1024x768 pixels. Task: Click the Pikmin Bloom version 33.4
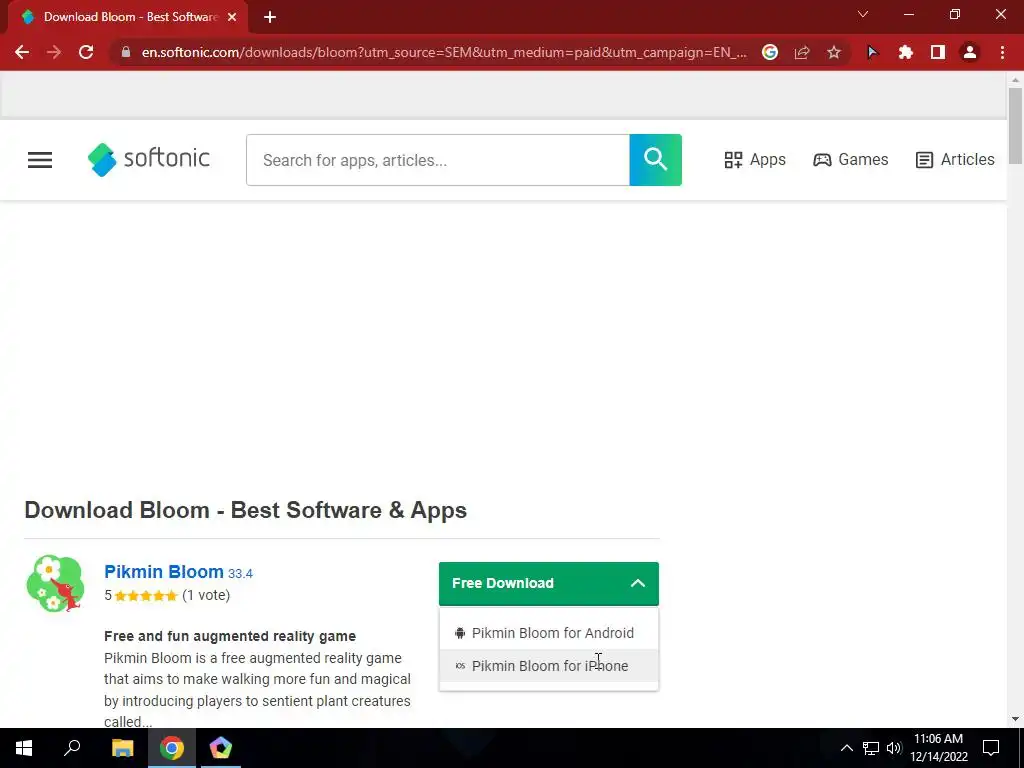240,573
